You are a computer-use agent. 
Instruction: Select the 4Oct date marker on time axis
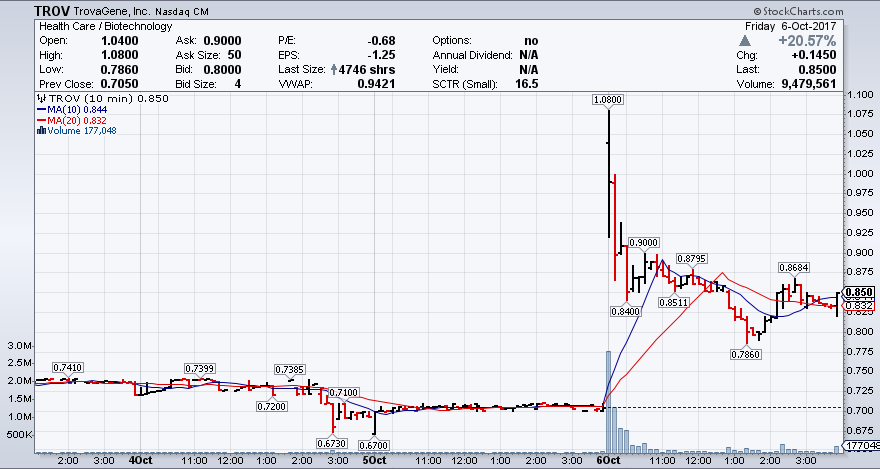click(141, 461)
